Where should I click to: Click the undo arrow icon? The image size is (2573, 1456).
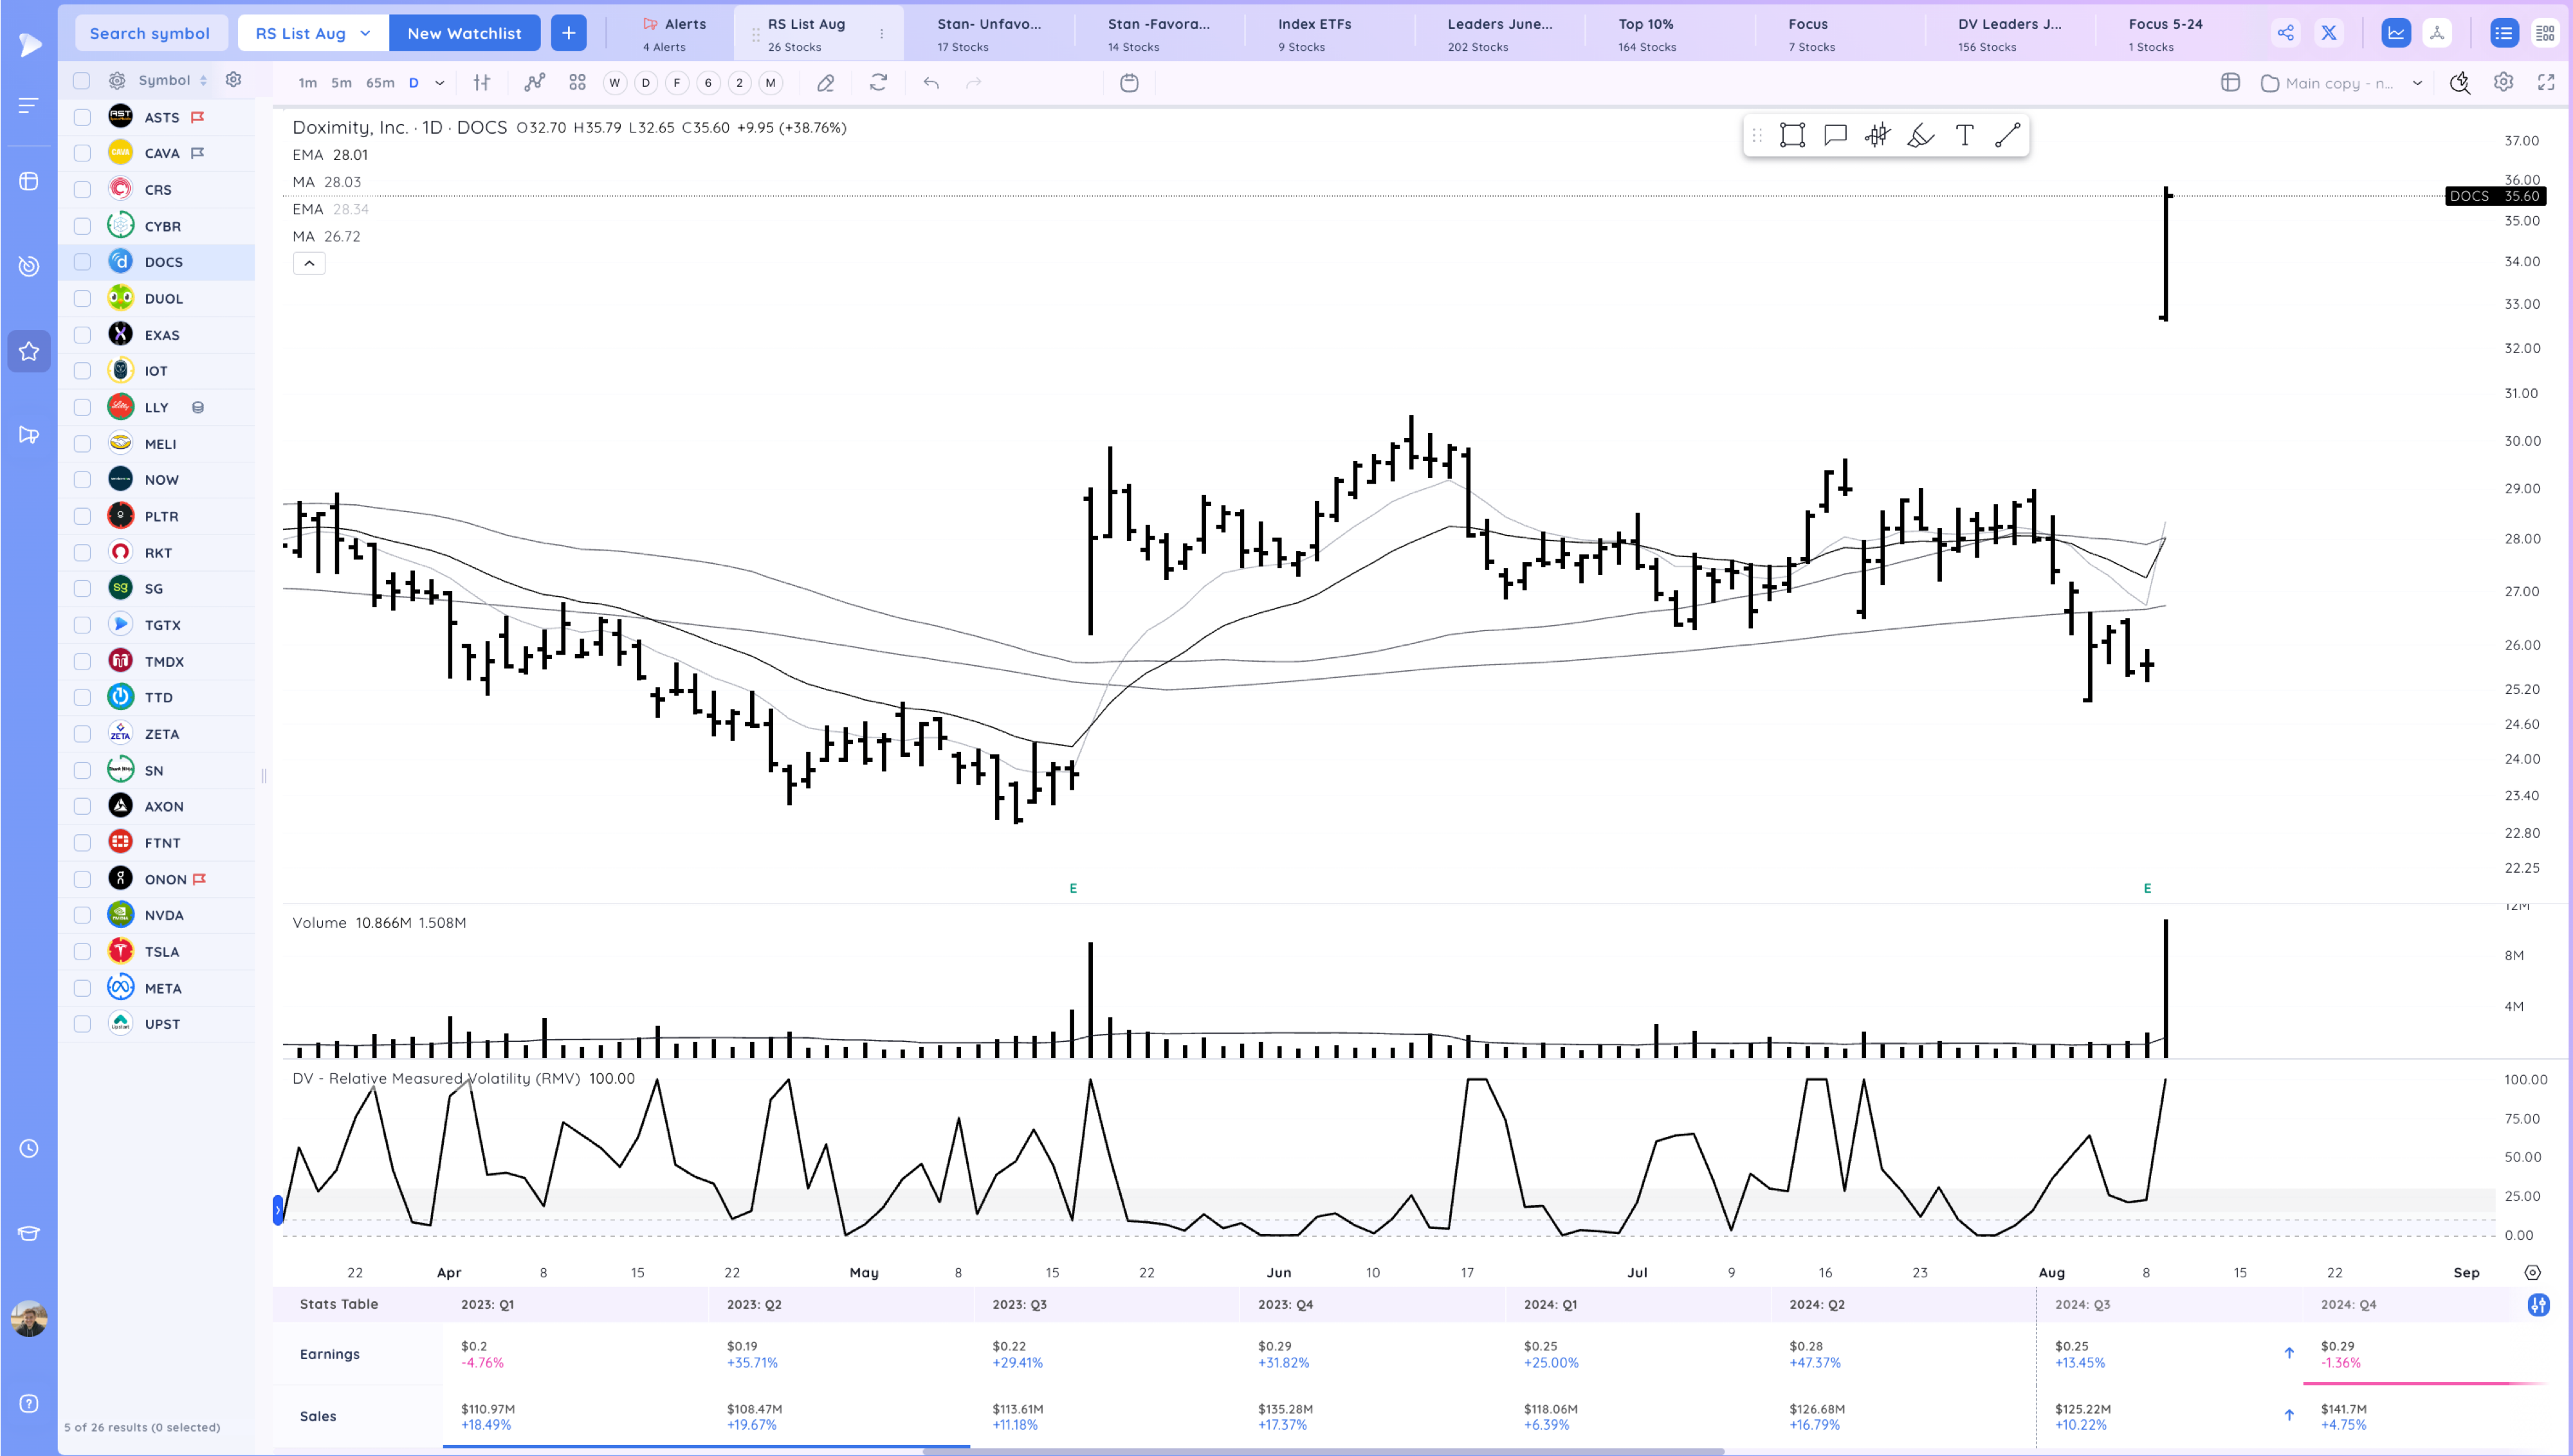pyautogui.click(x=931, y=83)
